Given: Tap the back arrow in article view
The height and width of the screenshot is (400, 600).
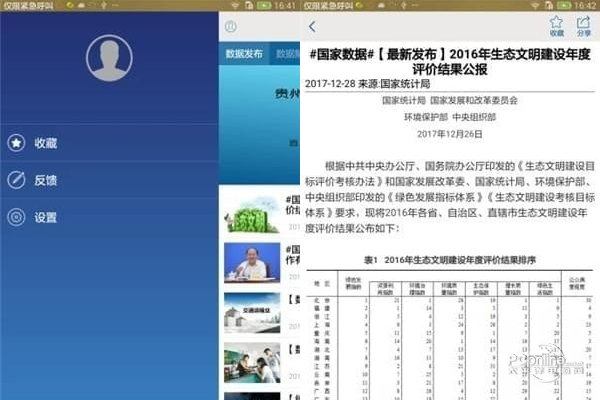Looking at the screenshot, I should pyautogui.click(x=312, y=26).
